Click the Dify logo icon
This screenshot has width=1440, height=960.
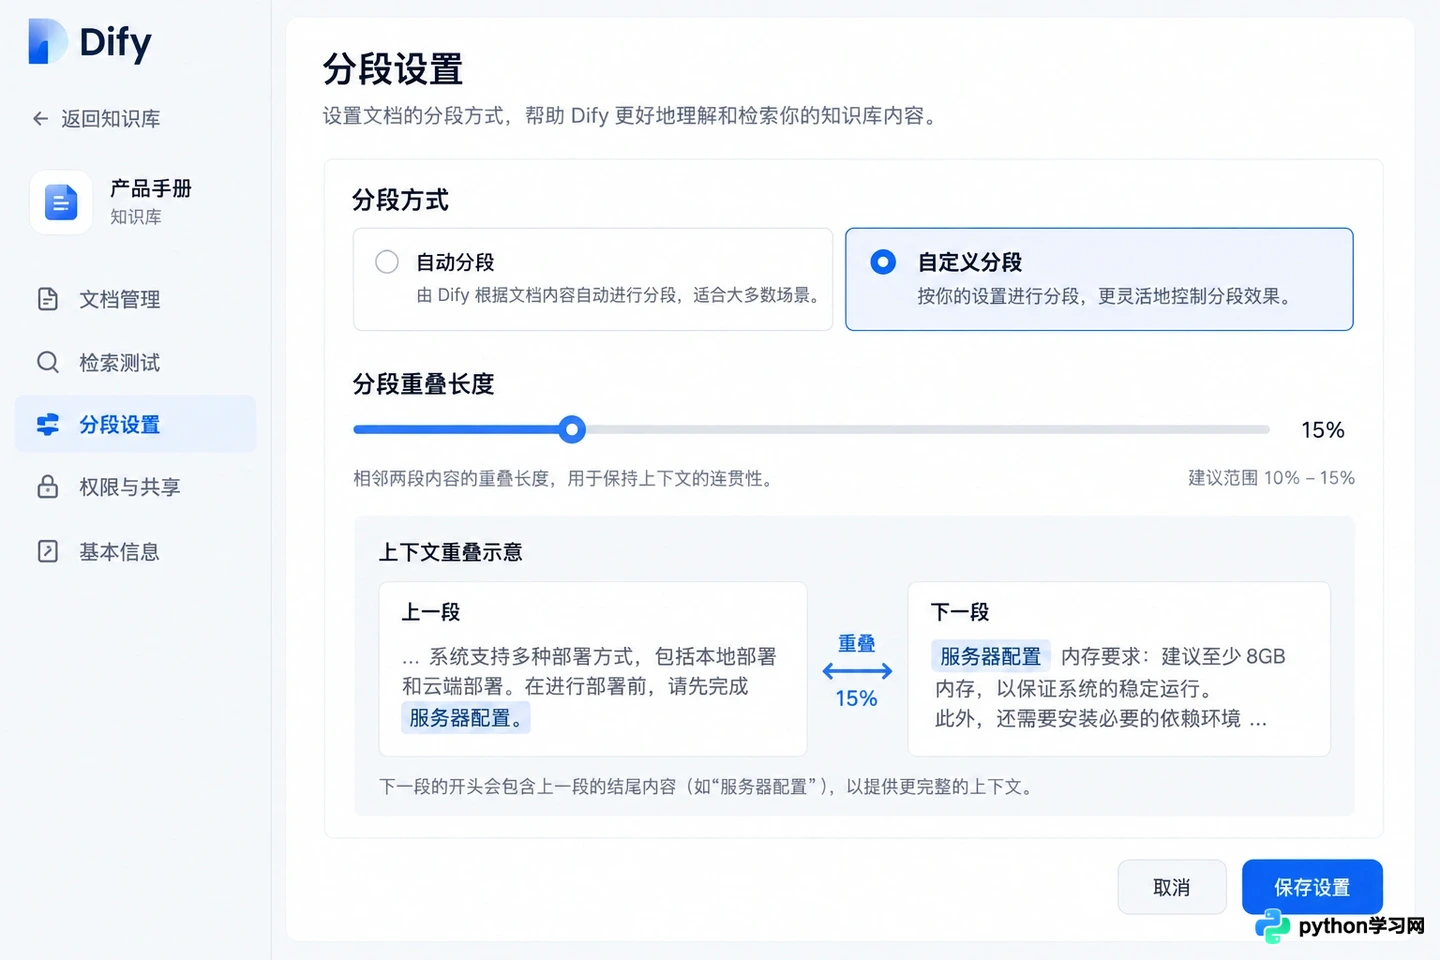[x=47, y=42]
